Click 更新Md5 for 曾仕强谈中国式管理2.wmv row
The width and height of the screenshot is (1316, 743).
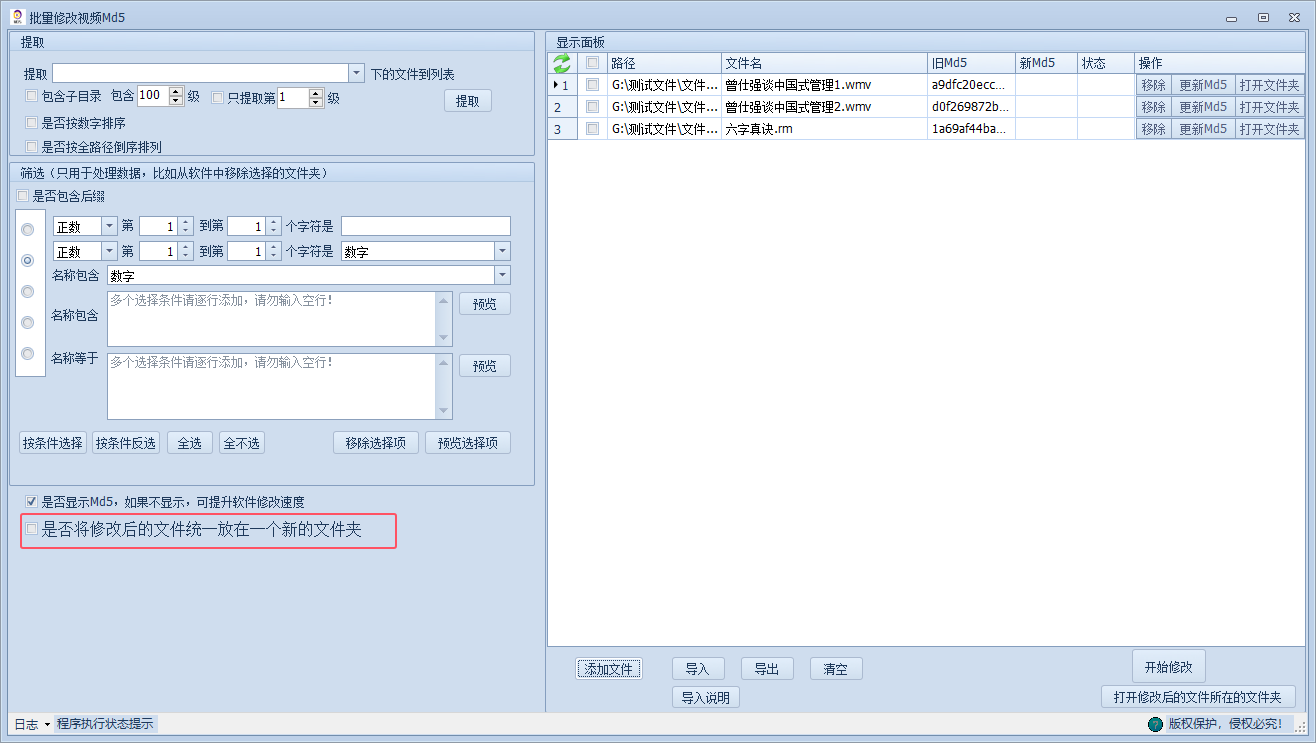coord(1203,107)
